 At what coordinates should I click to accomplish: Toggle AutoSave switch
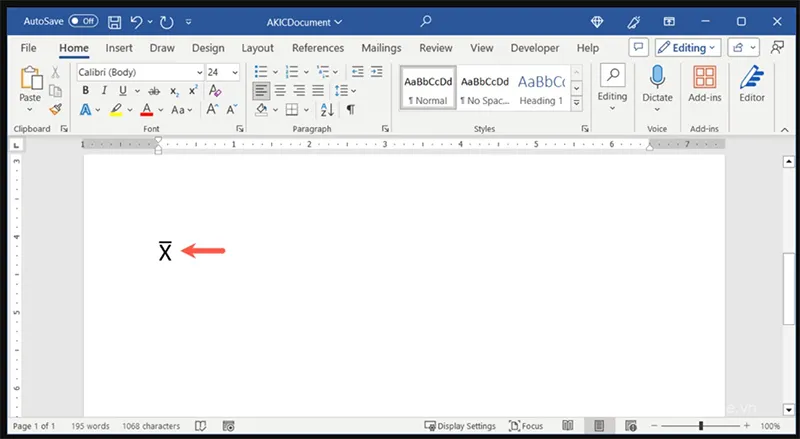click(83, 21)
